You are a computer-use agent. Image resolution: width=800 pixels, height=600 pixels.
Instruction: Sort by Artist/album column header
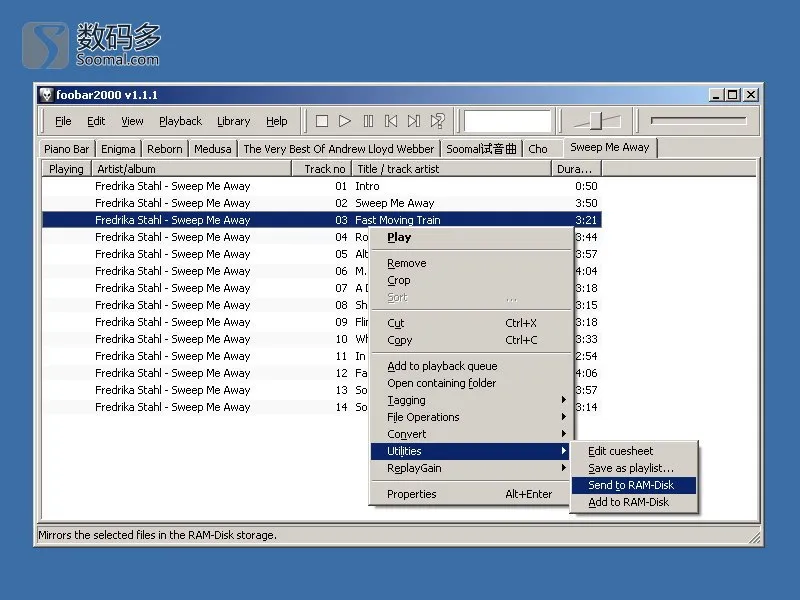[x=191, y=169]
